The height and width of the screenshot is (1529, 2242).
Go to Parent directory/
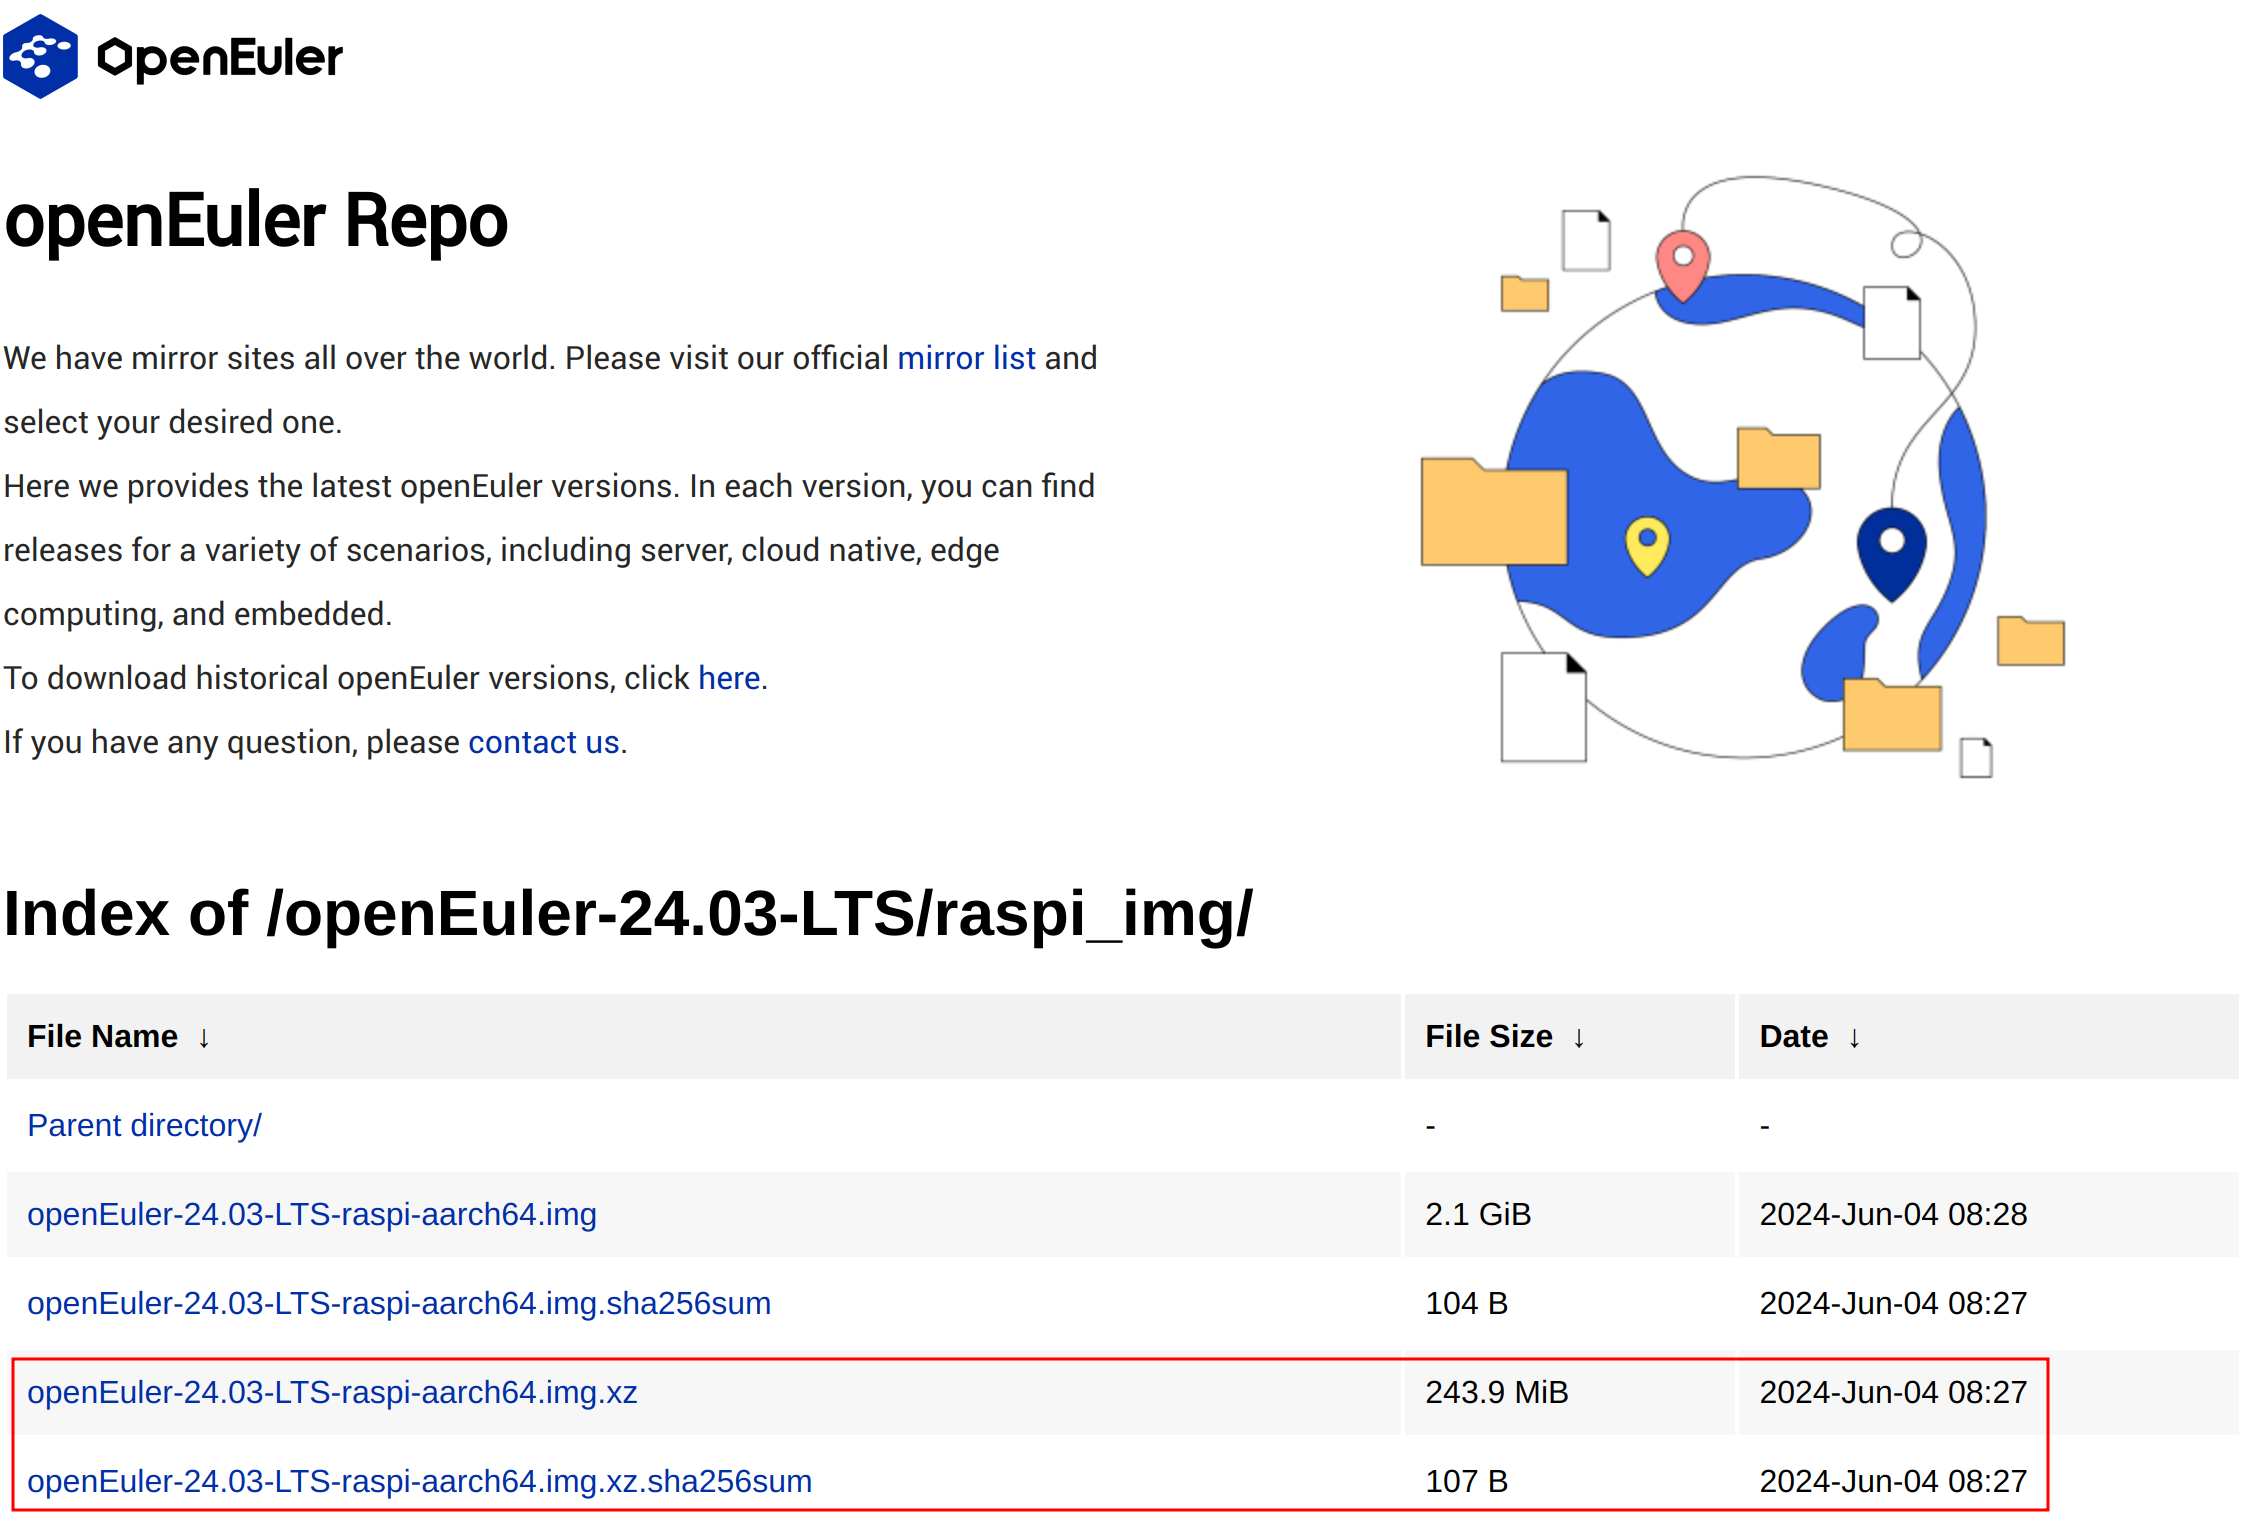coord(144,1125)
